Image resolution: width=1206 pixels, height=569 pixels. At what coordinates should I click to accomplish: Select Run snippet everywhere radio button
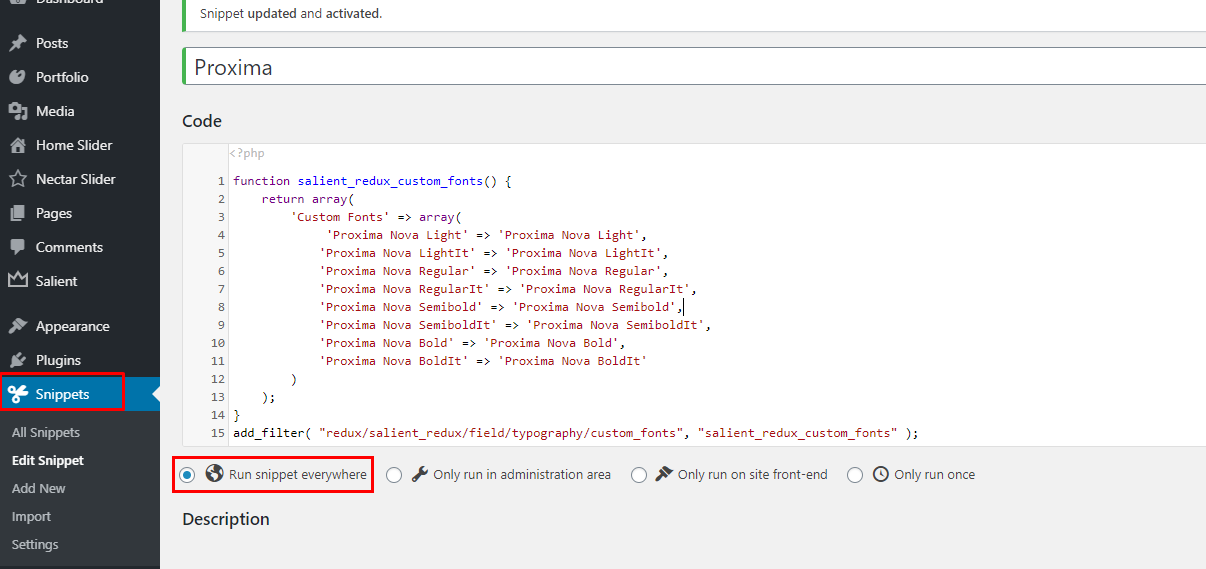[x=187, y=475]
